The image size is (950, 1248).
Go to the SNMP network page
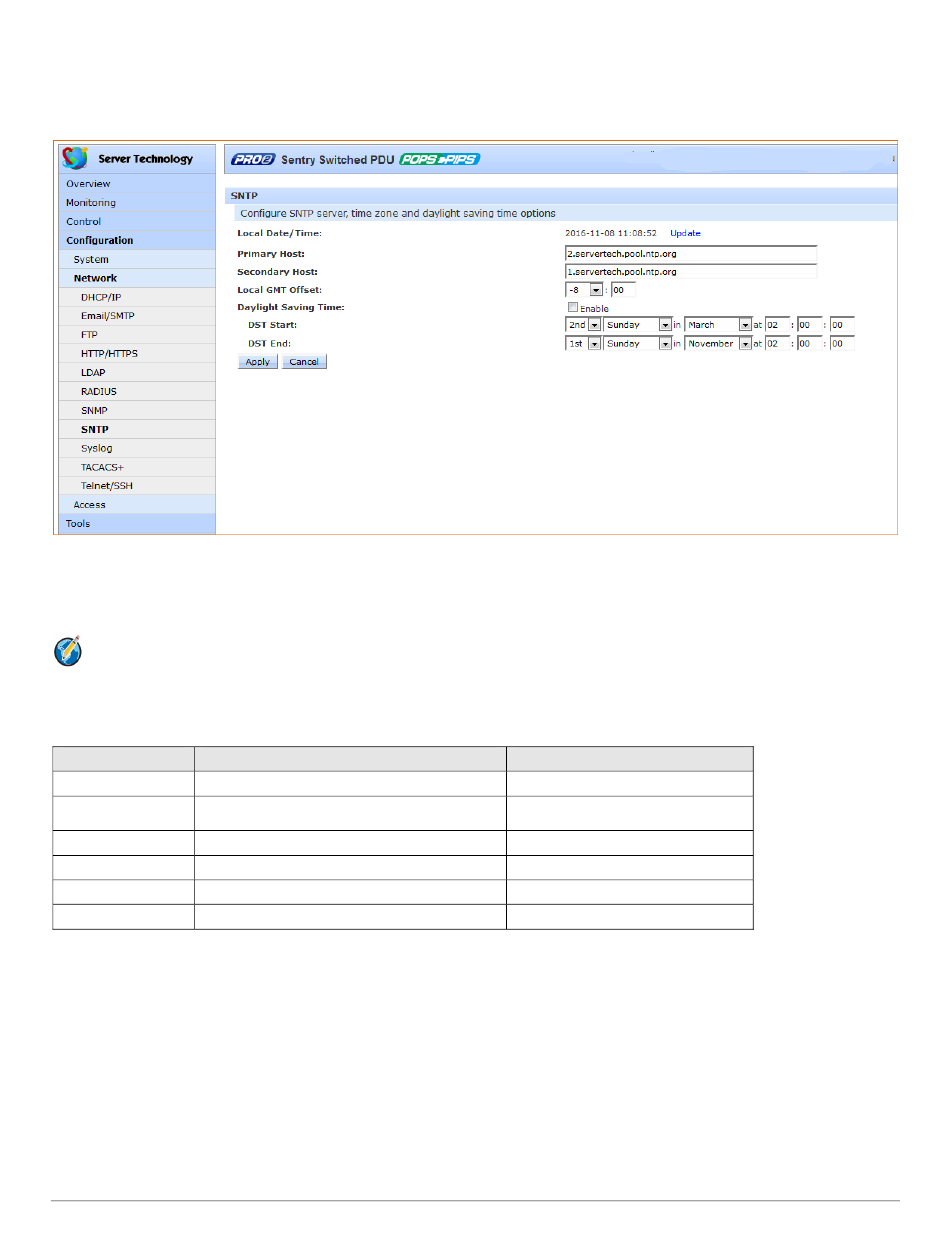pyautogui.click(x=94, y=411)
